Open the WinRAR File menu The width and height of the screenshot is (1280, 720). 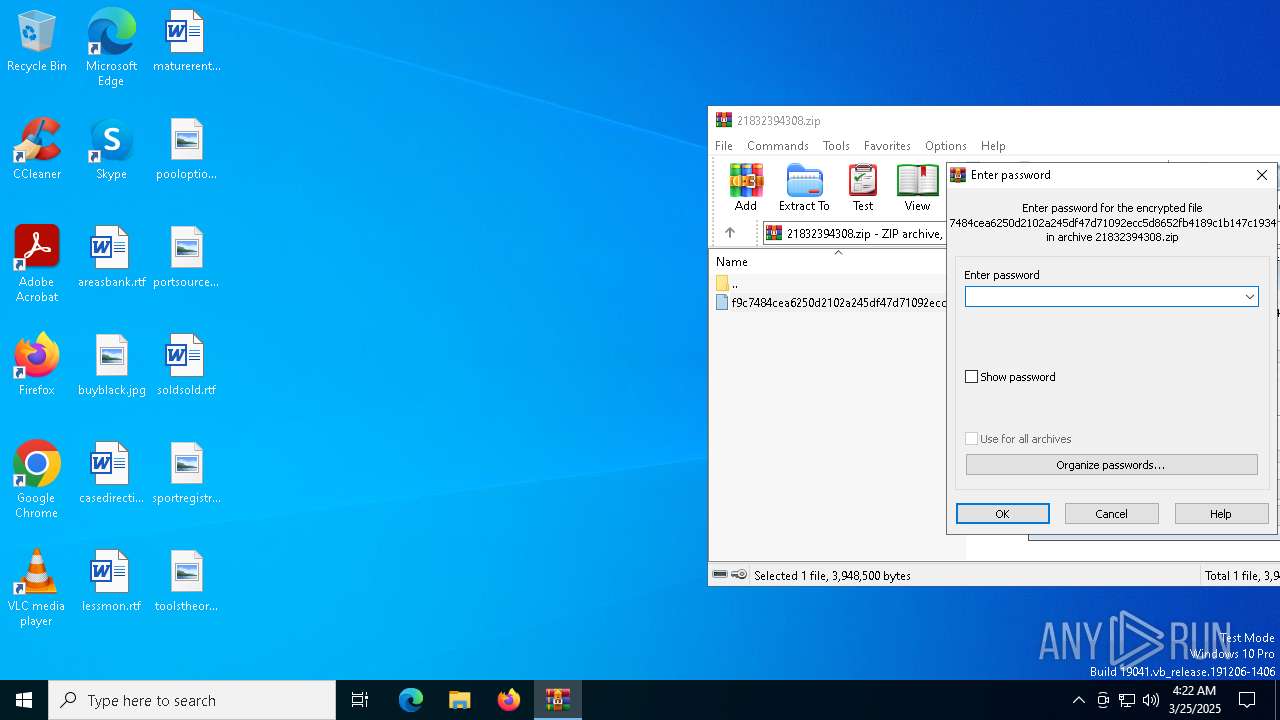tap(724, 146)
